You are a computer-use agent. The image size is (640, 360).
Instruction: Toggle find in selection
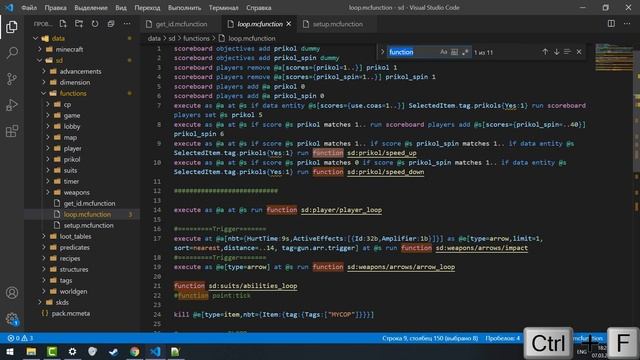(567, 52)
